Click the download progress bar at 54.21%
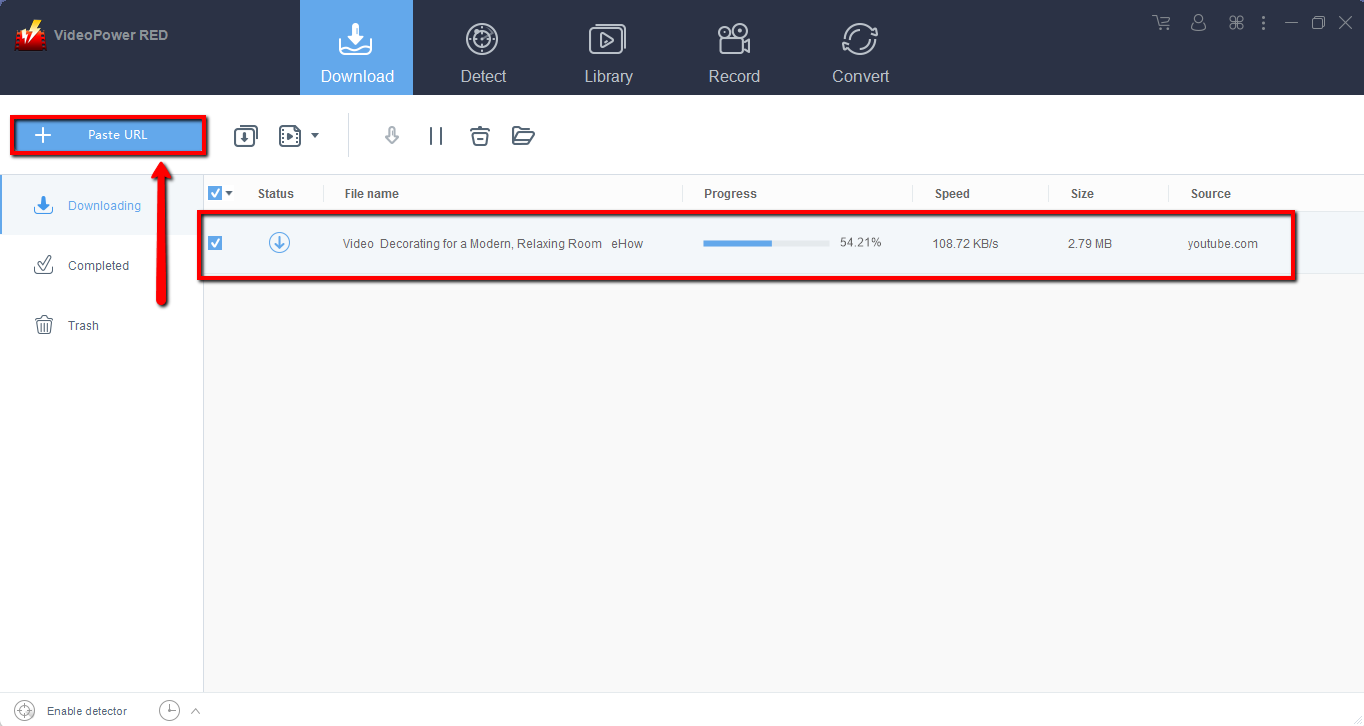This screenshot has height=726, width=1364. [x=765, y=242]
